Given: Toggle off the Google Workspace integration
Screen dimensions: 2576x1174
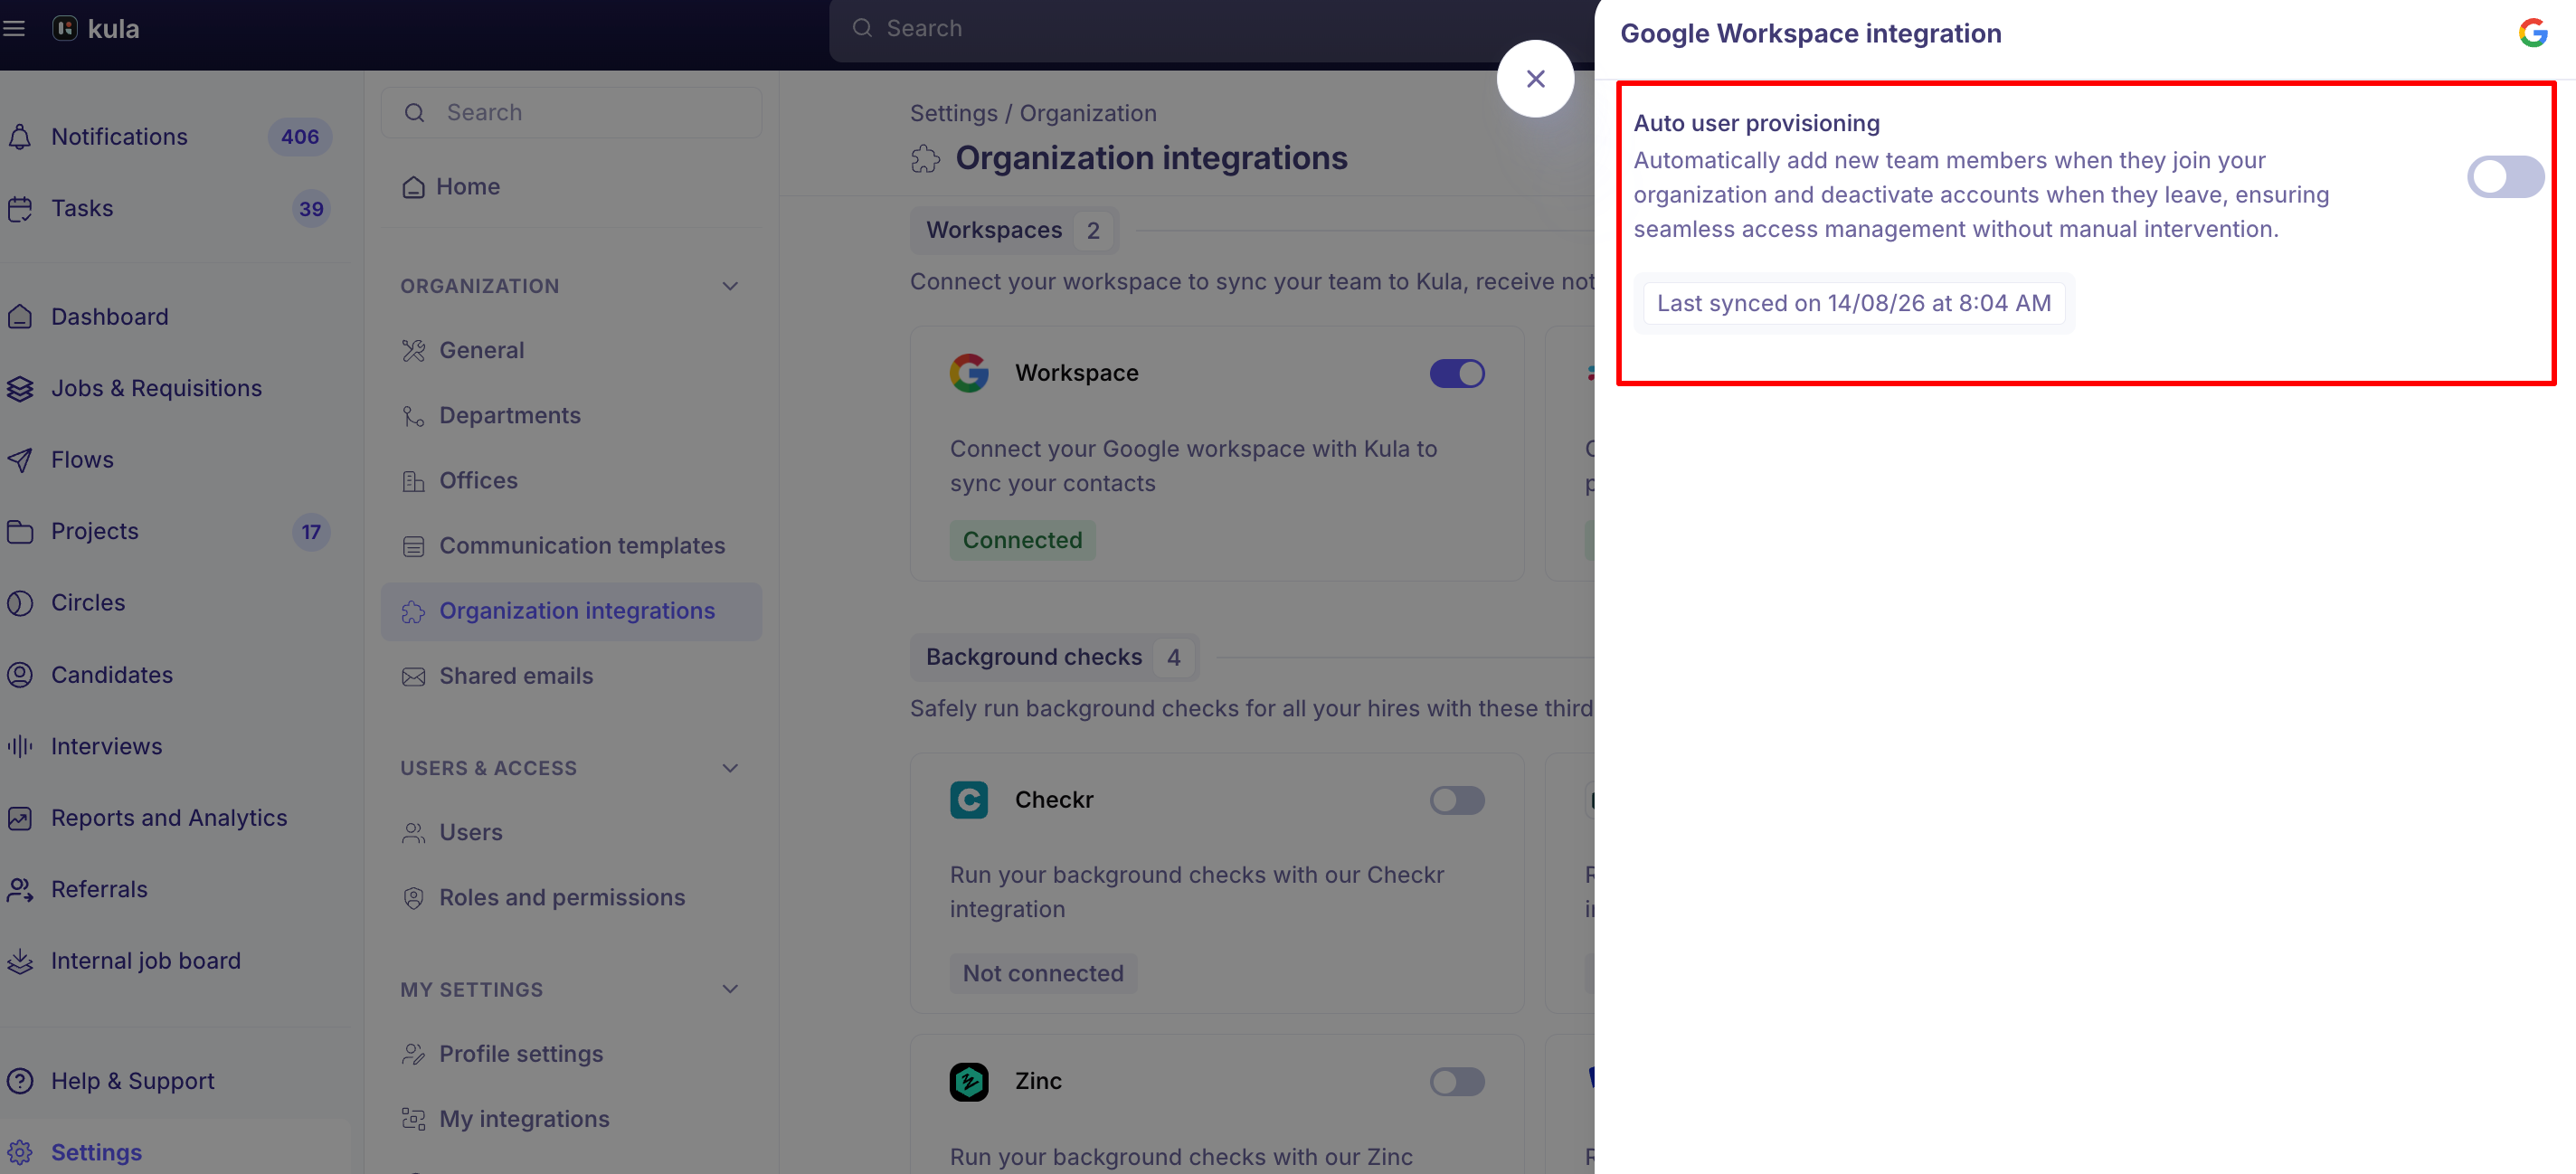Looking at the screenshot, I should click(1457, 374).
